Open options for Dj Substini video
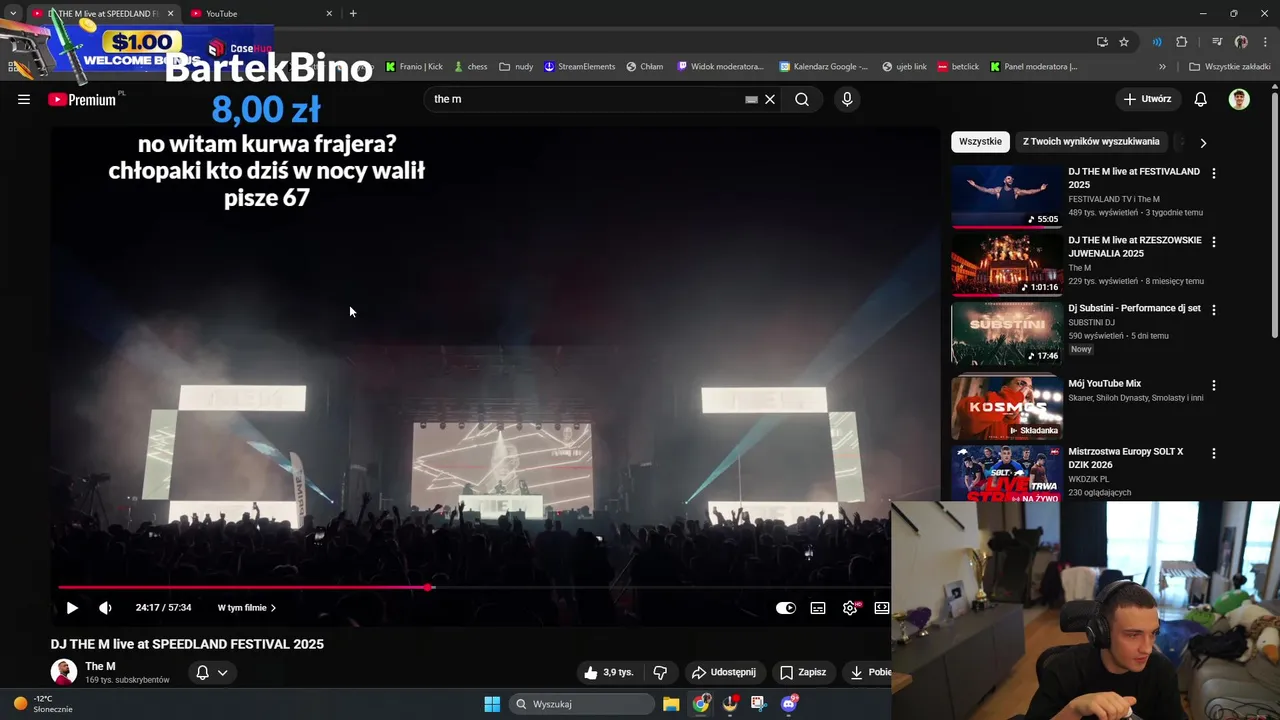1280x720 pixels. click(1214, 310)
